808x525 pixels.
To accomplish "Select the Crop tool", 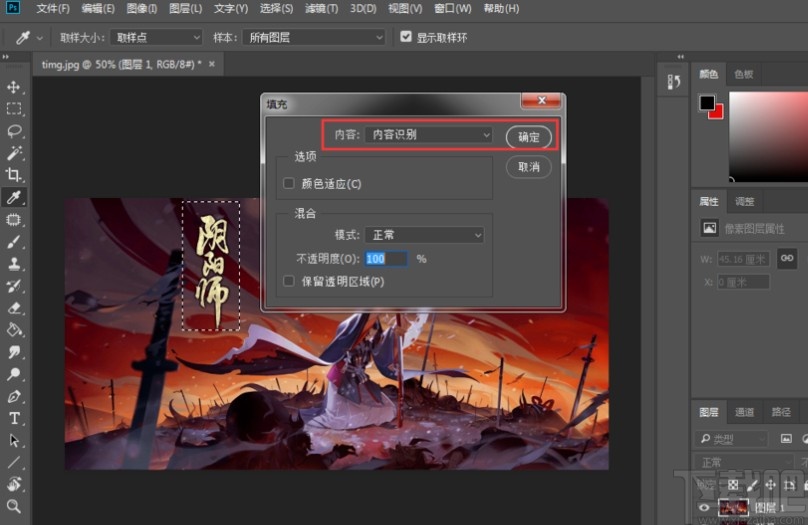I will [14, 175].
